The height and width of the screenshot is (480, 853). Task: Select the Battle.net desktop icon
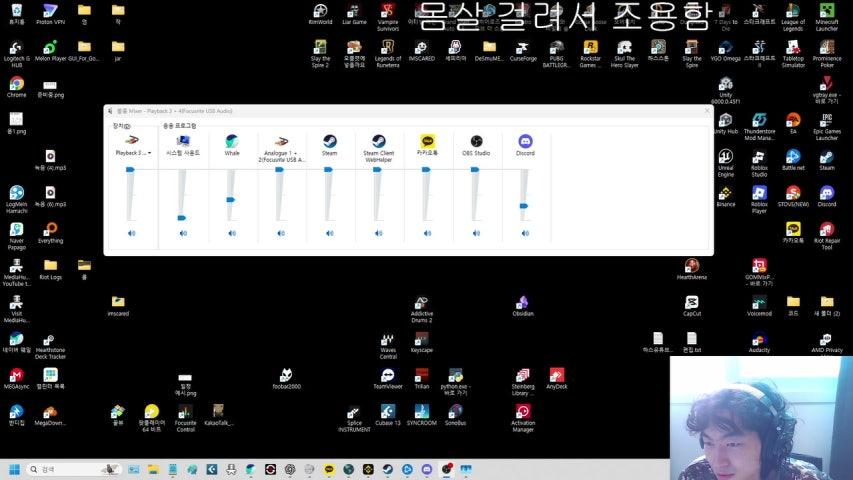point(793,160)
